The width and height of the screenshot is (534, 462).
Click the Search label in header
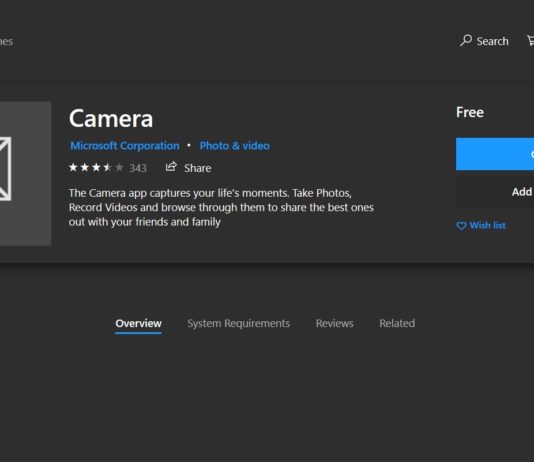[492, 41]
